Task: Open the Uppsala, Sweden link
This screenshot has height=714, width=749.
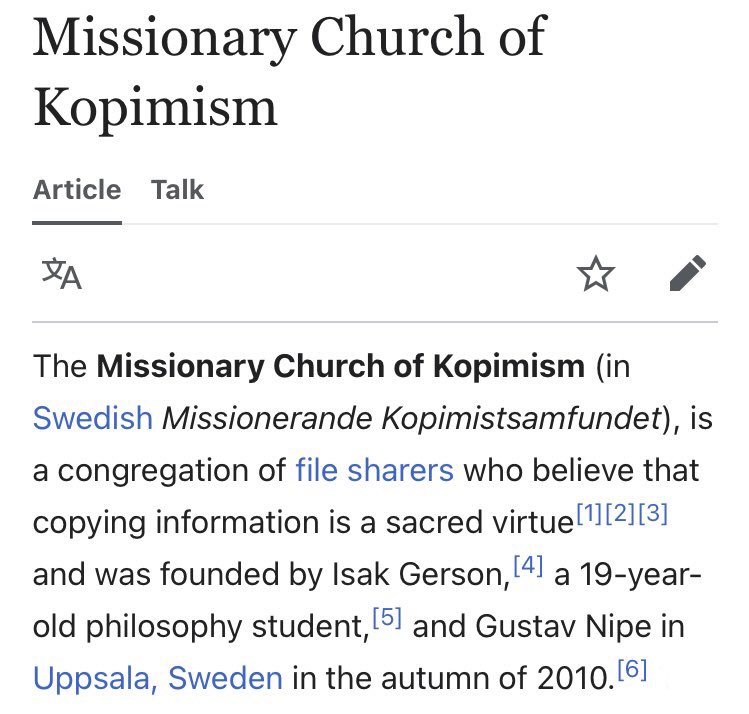Action: tap(158, 678)
